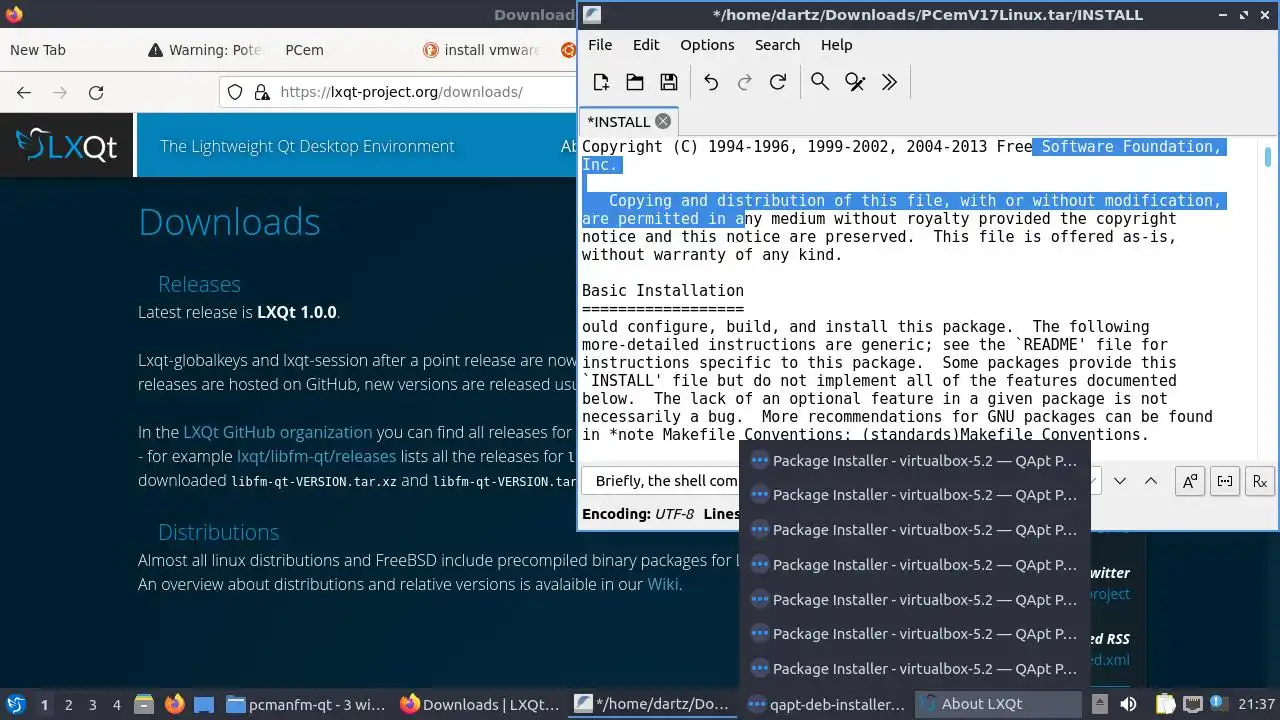Click the removable media eject tray icon
The image size is (1280, 720).
(1099, 704)
